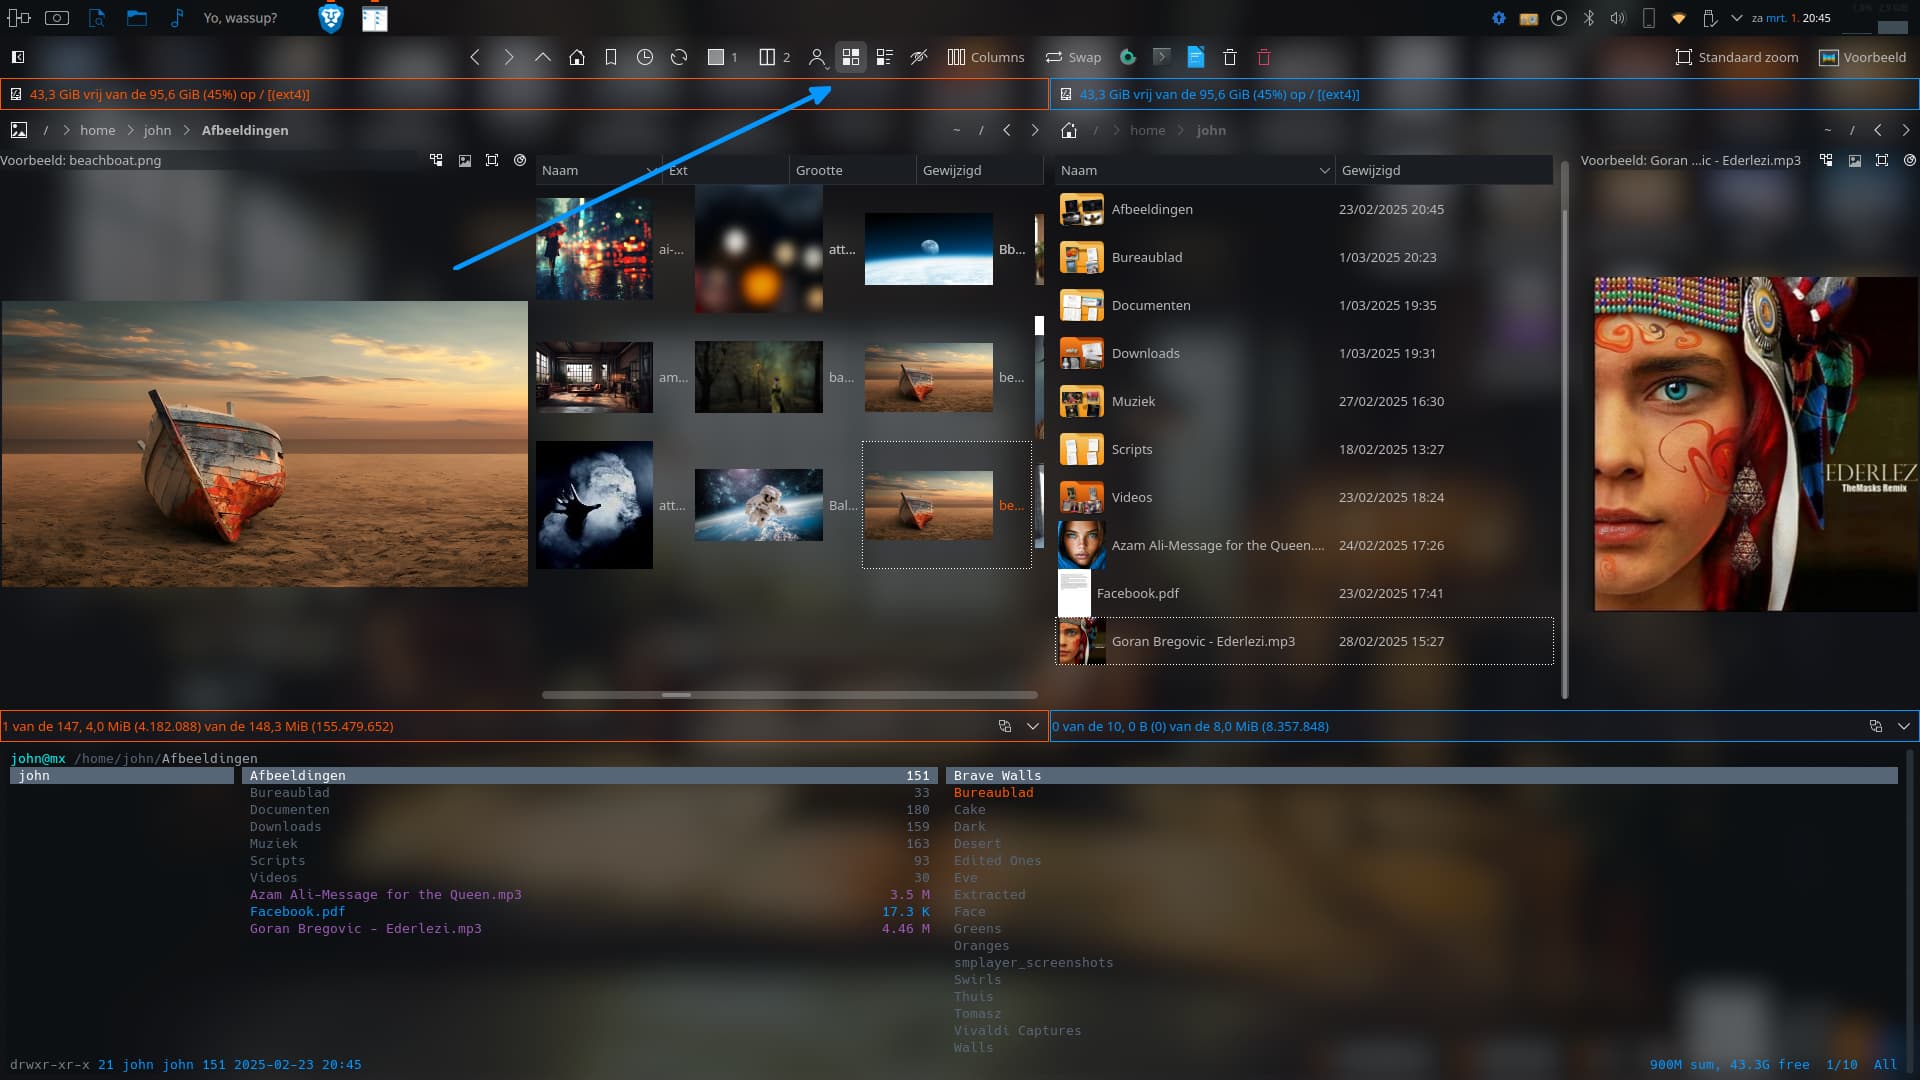Viewport: 1920px width, 1080px height.
Task: Open the system tray expand chevron
Action: [1737, 18]
